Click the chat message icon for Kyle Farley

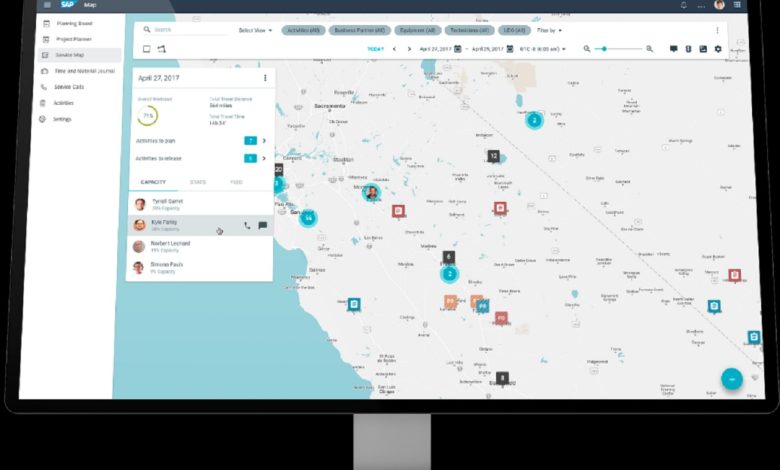pyautogui.click(x=263, y=226)
